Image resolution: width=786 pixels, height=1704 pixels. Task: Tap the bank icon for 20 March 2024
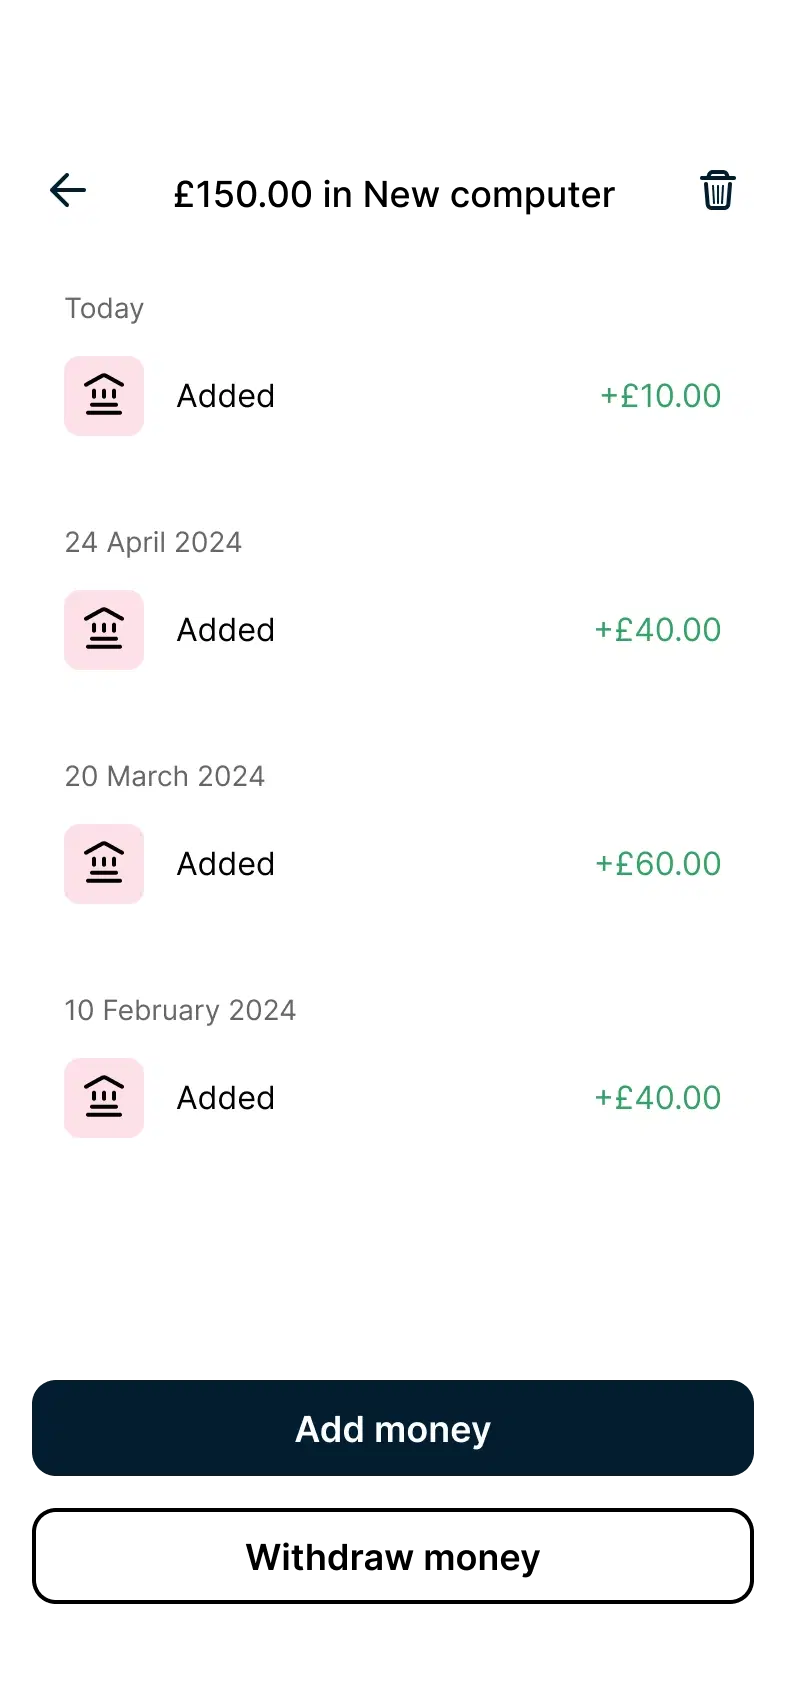104,864
